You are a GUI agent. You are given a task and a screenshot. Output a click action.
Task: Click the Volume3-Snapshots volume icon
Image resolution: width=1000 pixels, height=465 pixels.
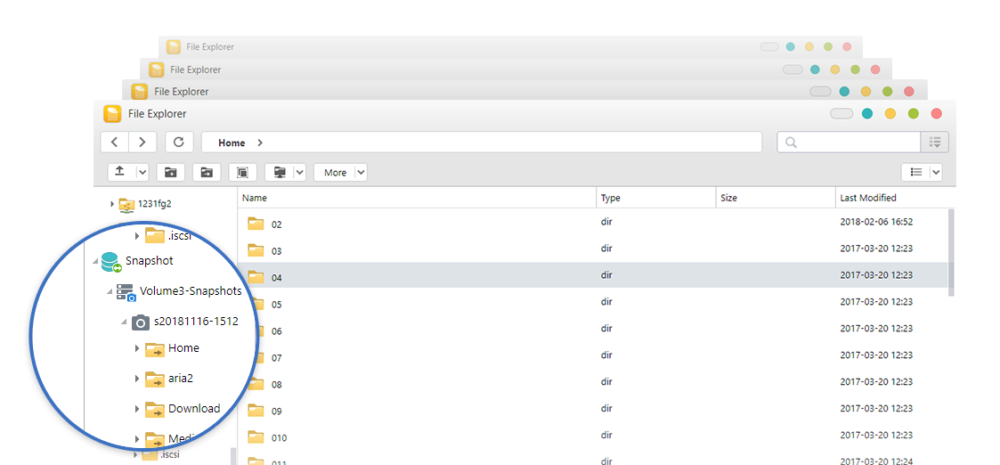coord(126,292)
